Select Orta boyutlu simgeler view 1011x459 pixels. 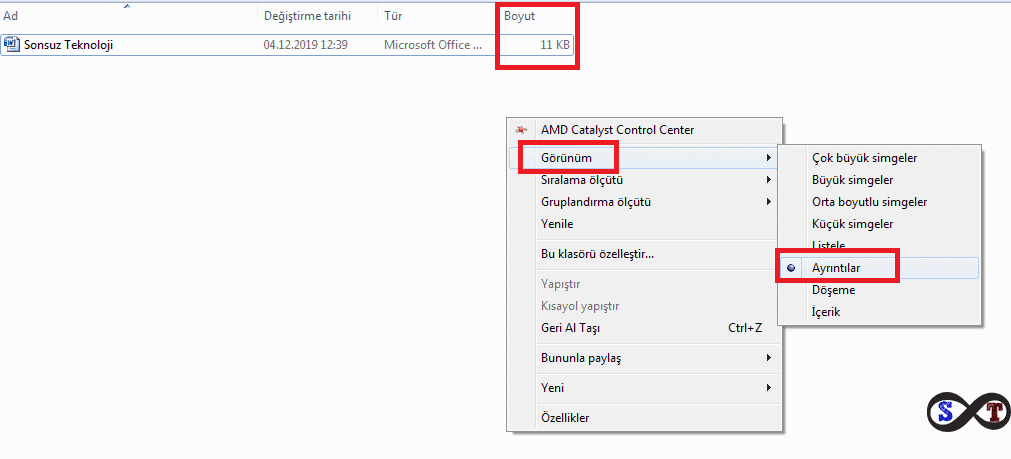pos(869,202)
